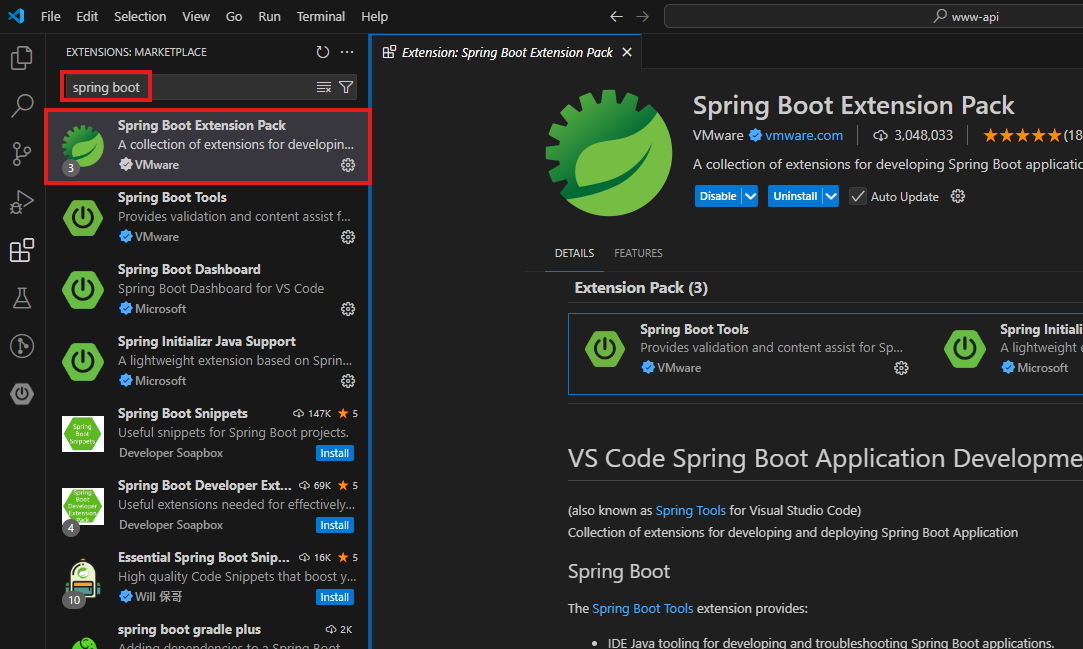The image size is (1083, 649).
Task: Manage gear for Spring Boot Extension Pack row
Action: click(x=348, y=165)
